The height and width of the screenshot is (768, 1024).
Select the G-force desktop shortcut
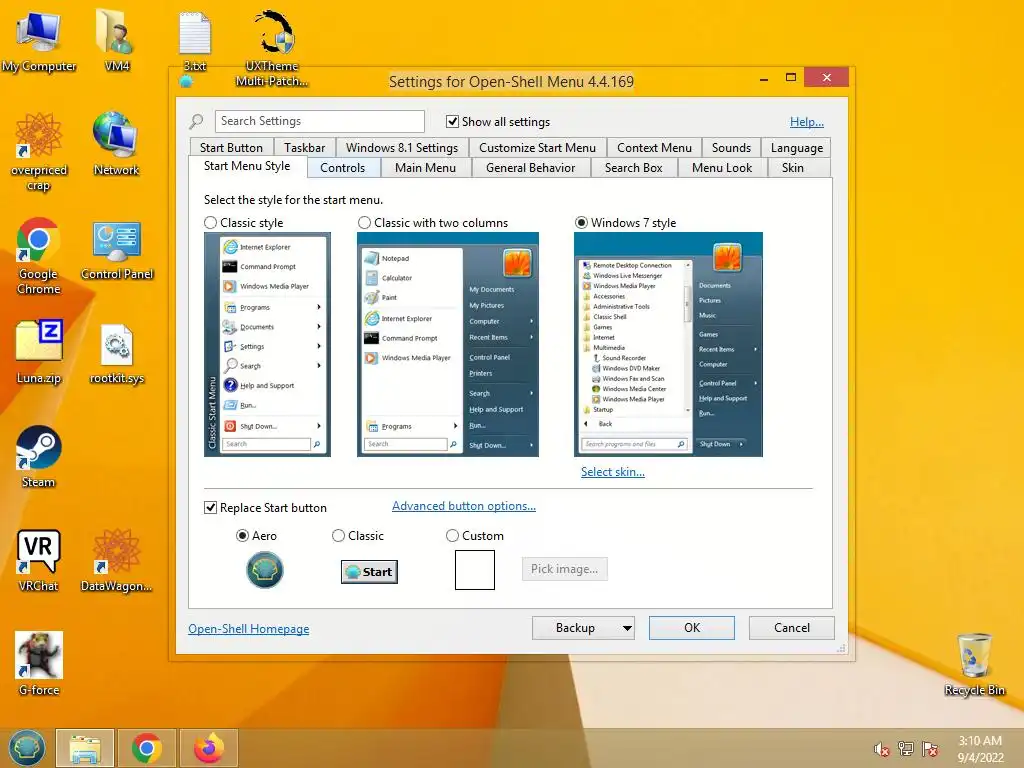click(39, 664)
